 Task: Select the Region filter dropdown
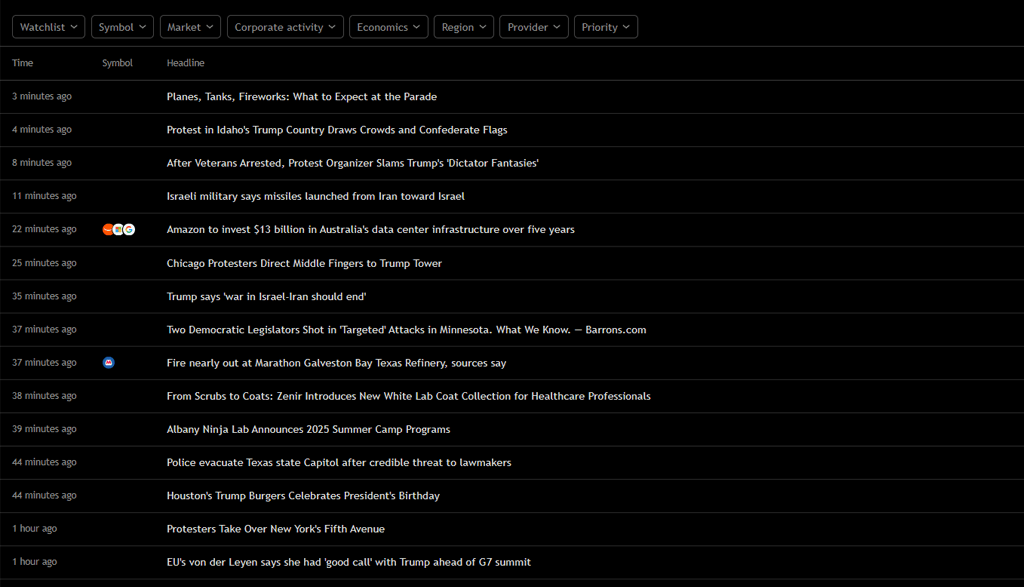click(463, 27)
